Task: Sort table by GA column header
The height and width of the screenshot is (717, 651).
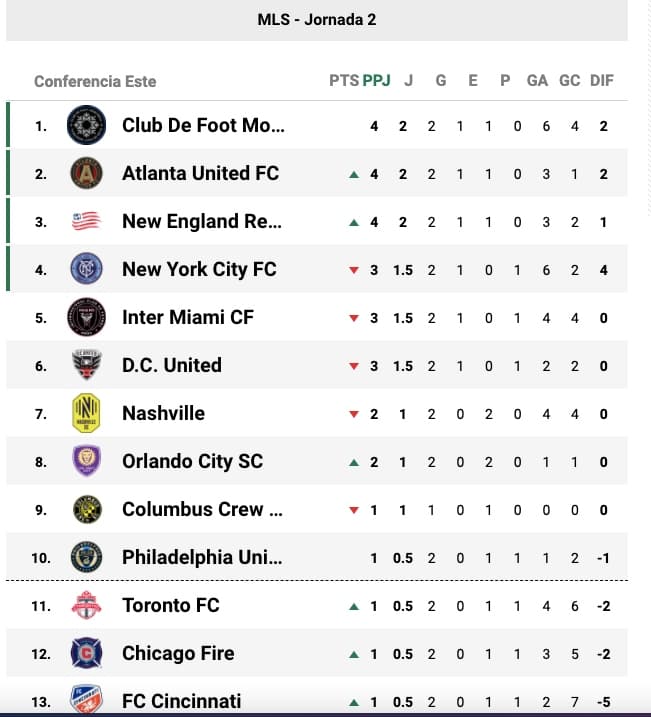Action: 537,81
